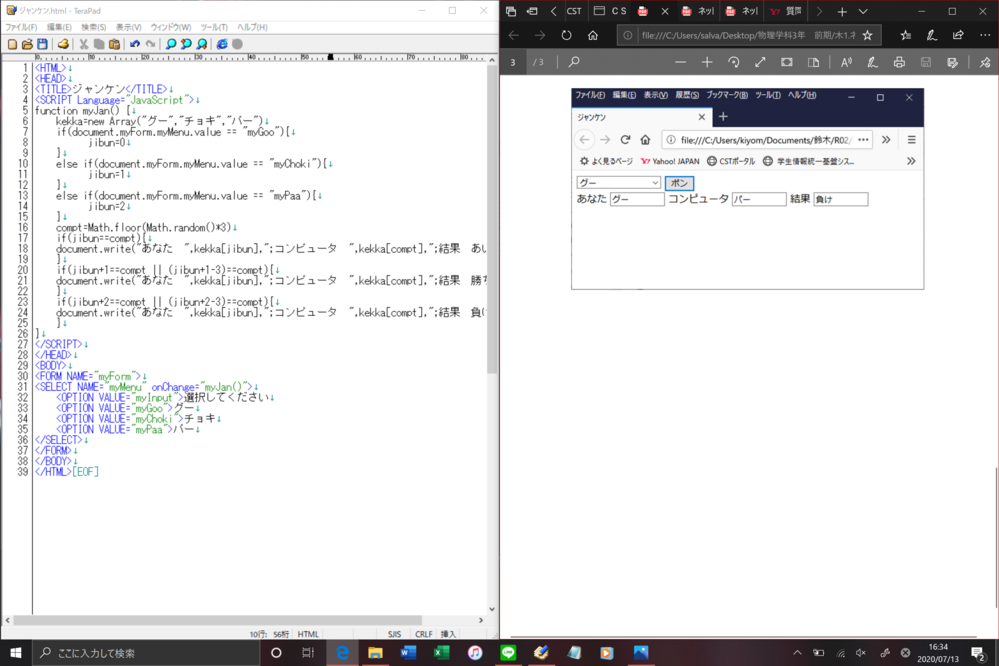Expand Edge tab previews chevron
This screenshot has width=999, height=666.
[863, 11]
